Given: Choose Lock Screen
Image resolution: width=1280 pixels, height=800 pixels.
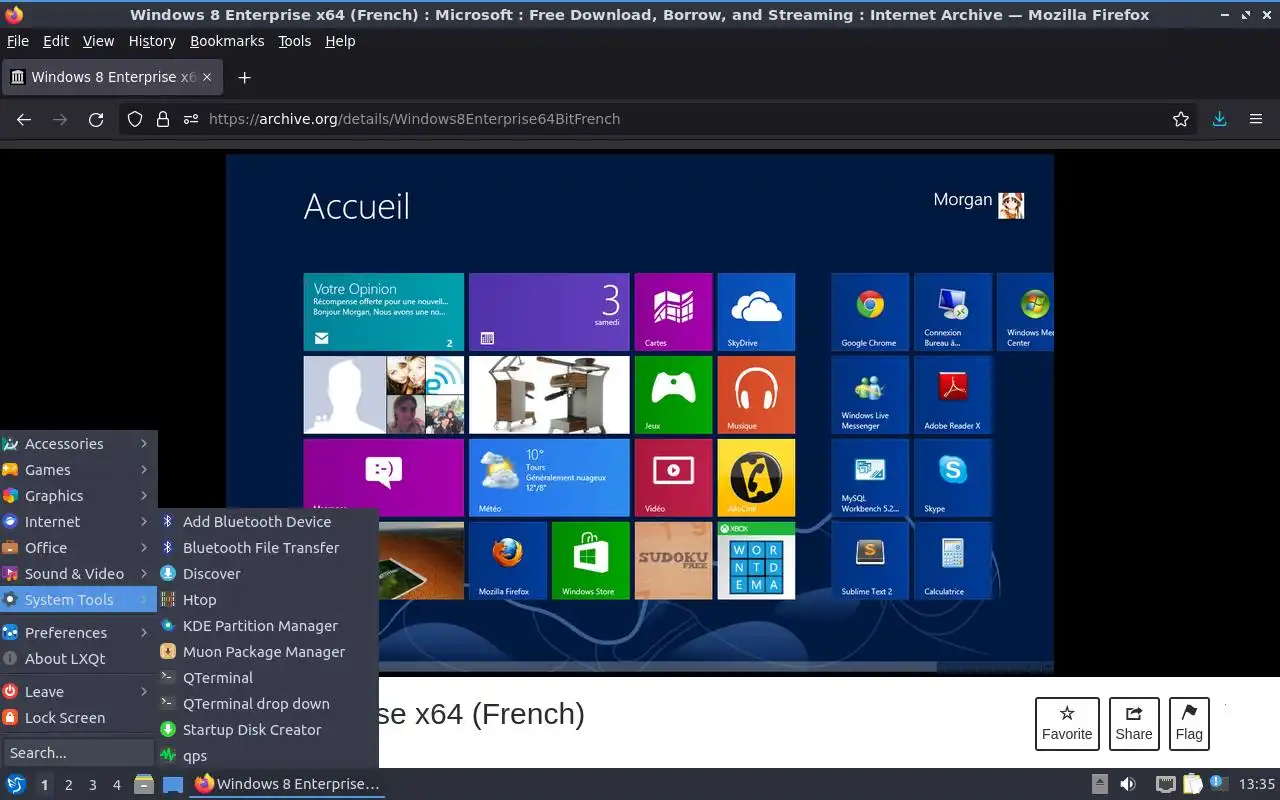Looking at the screenshot, I should coord(78,718).
